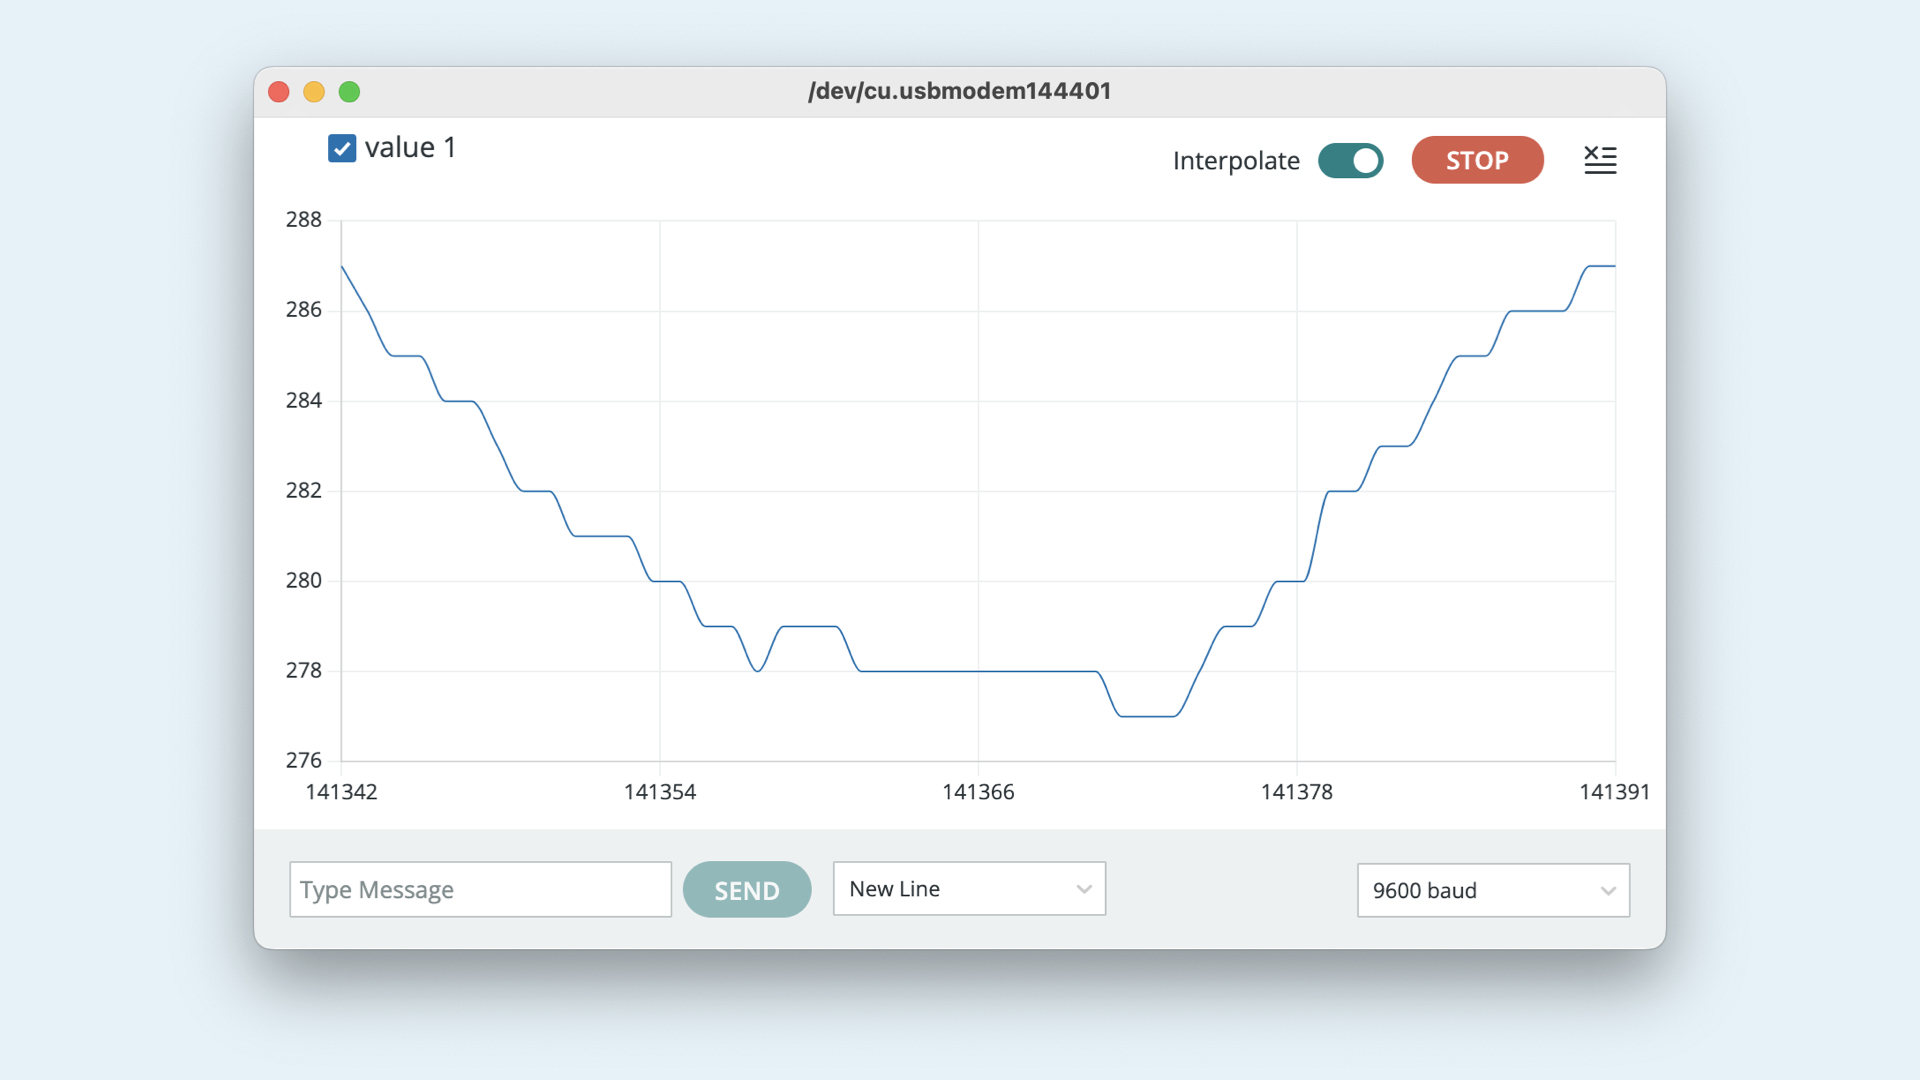Click x-axis label 141378
Viewport: 1920px width, 1080px height.
tap(1296, 792)
